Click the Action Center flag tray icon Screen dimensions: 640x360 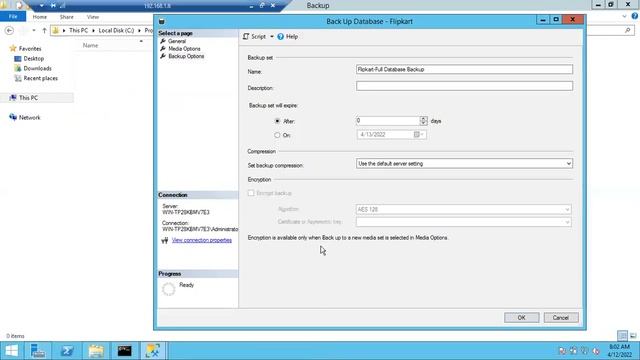click(562, 351)
